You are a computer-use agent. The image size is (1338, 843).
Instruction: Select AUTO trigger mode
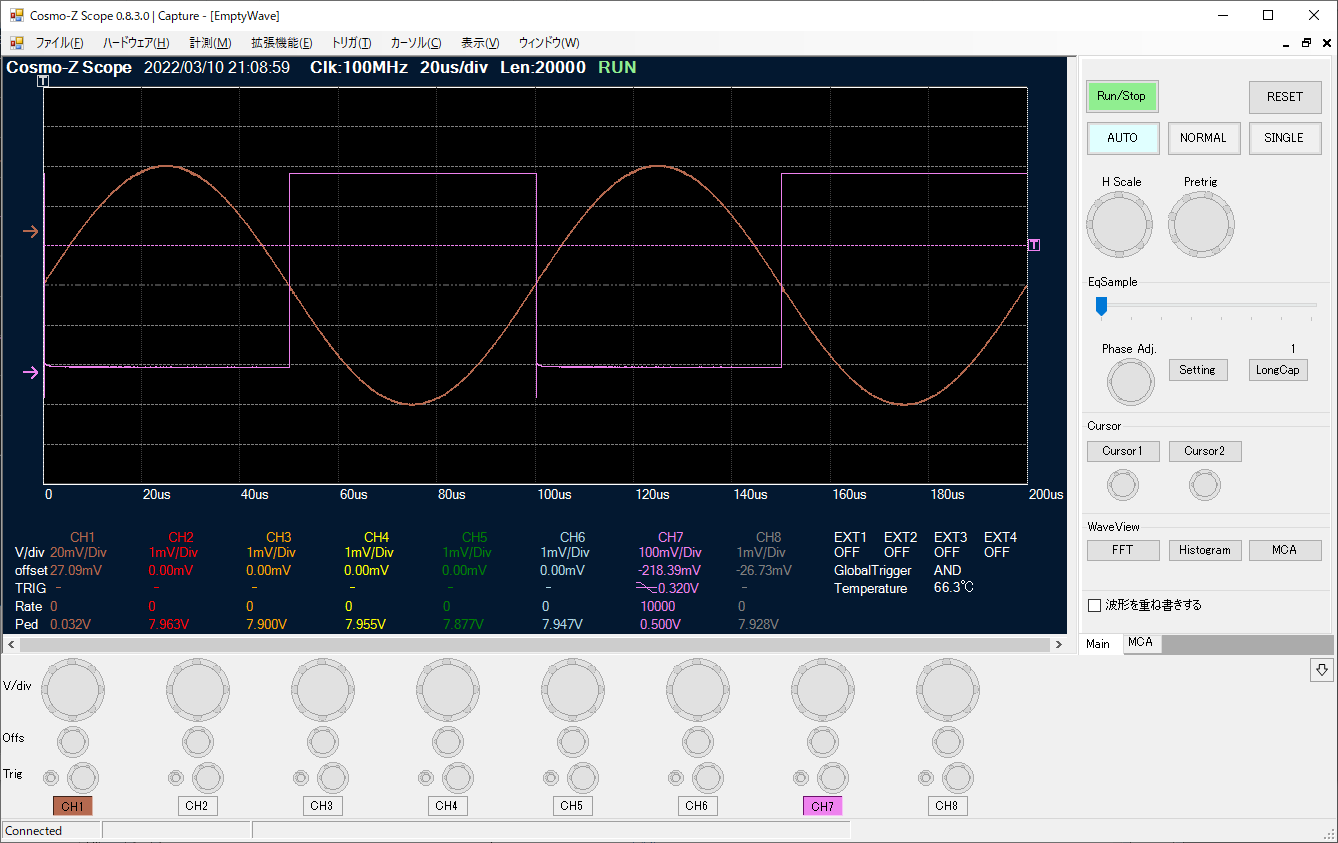[1122, 138]
